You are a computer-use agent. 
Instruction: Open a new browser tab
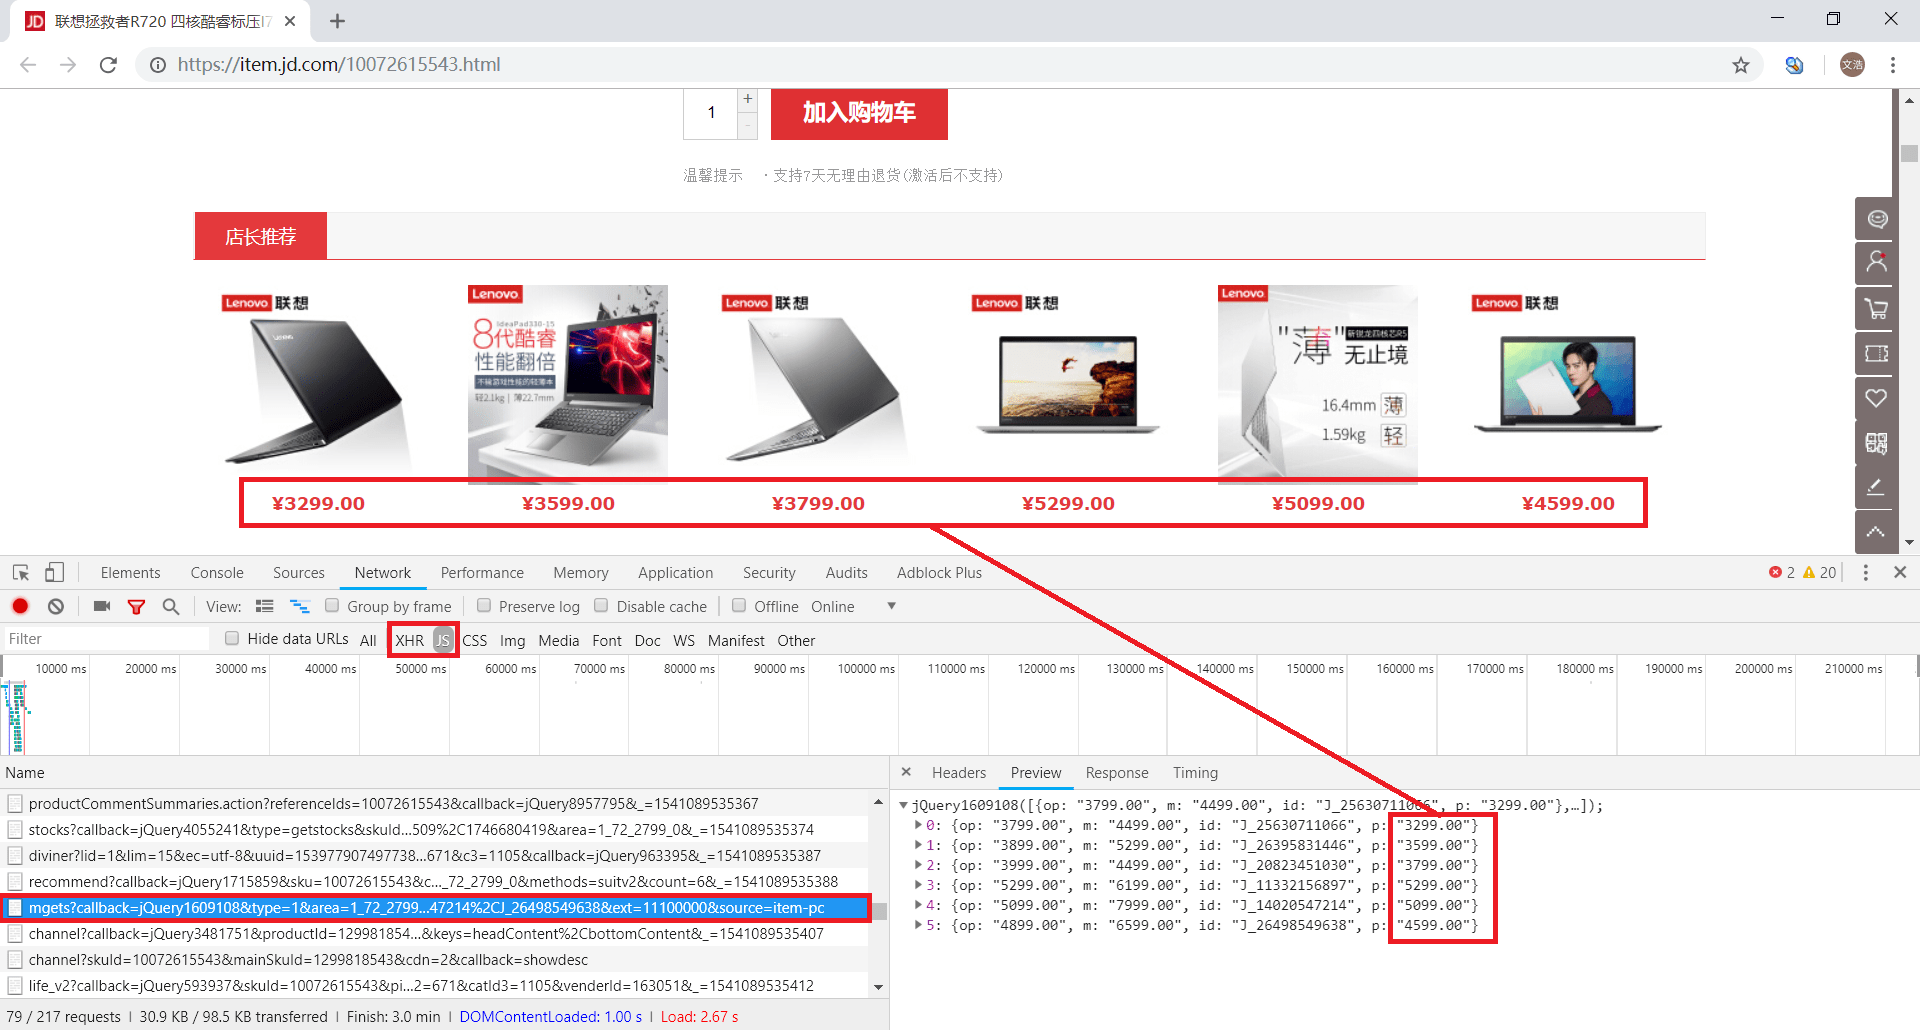coord(337,21)
